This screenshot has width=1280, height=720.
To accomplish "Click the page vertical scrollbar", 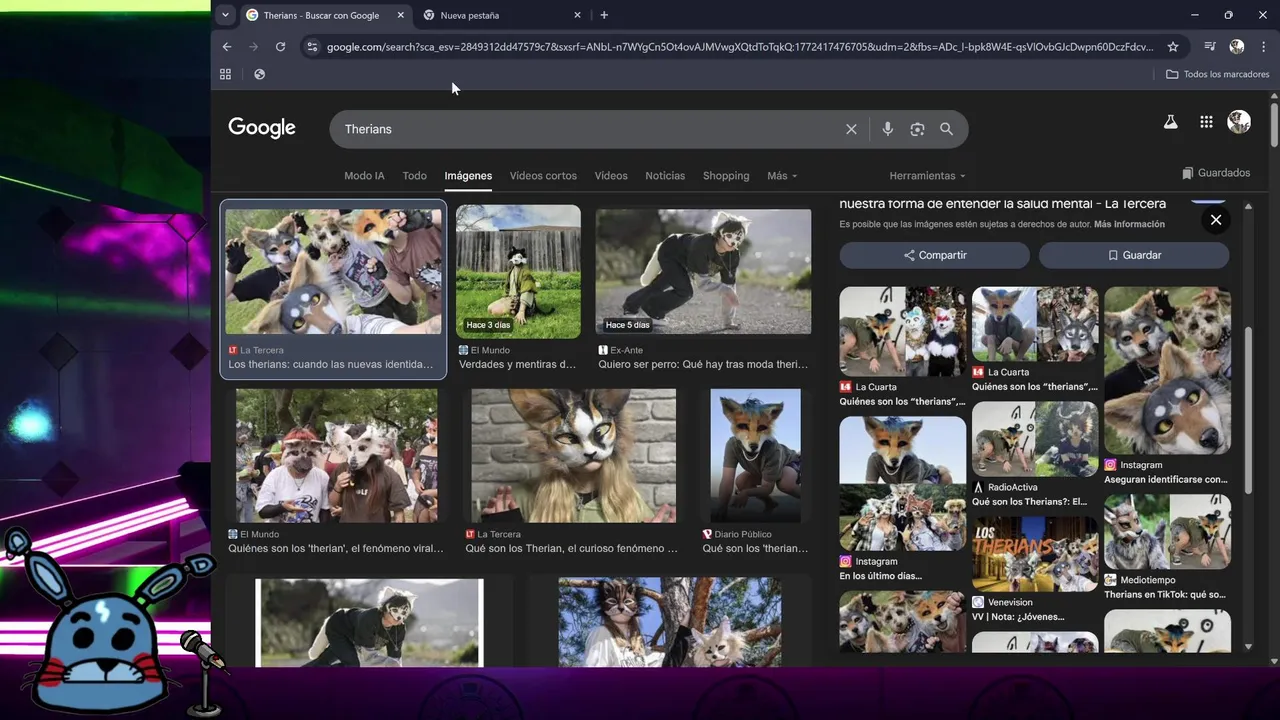I will (1274, 124).
